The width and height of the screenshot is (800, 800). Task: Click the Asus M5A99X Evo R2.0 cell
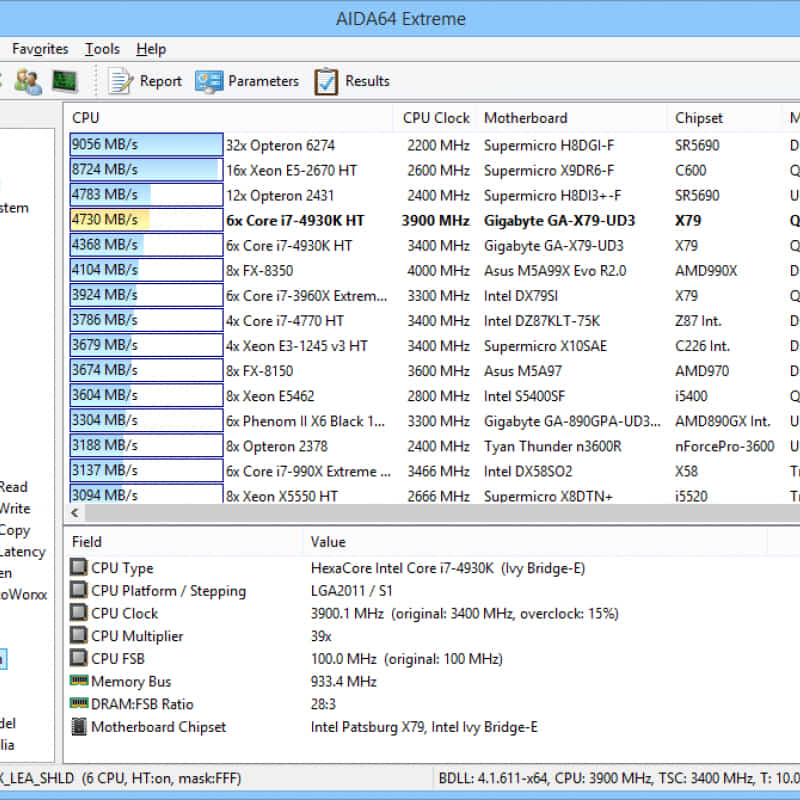click(555, 270)
